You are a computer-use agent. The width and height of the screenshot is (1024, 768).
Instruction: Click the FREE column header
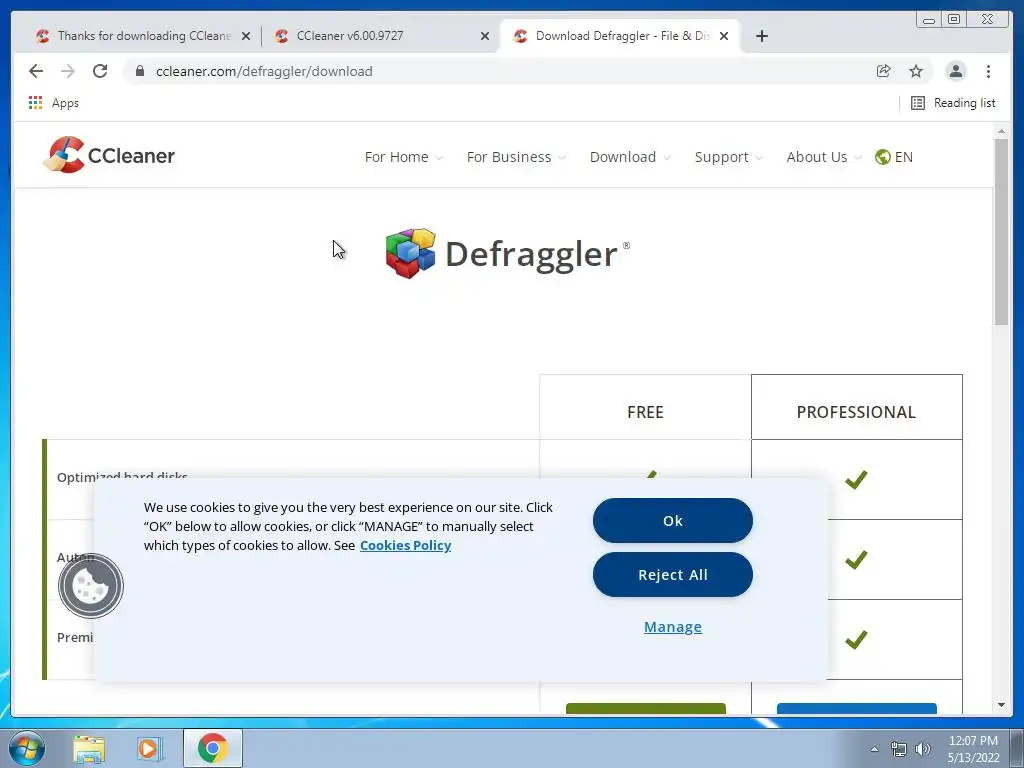(x=645, y=408)
